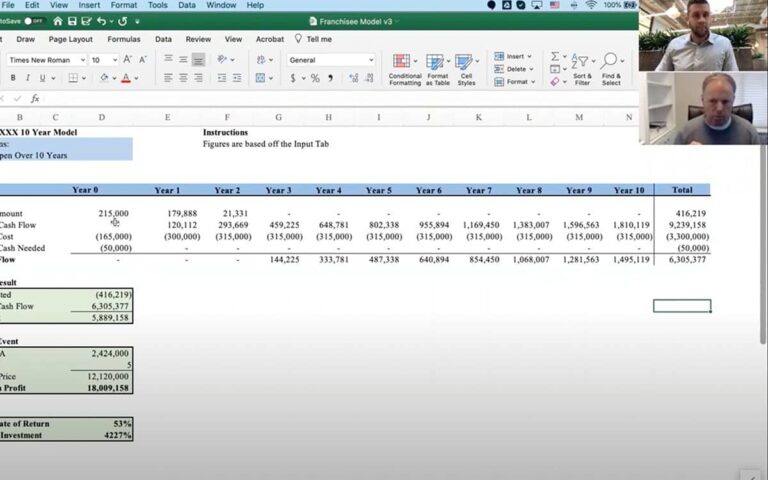
Task: Open the Borders dropdown arrow
Action: (84, 78)
